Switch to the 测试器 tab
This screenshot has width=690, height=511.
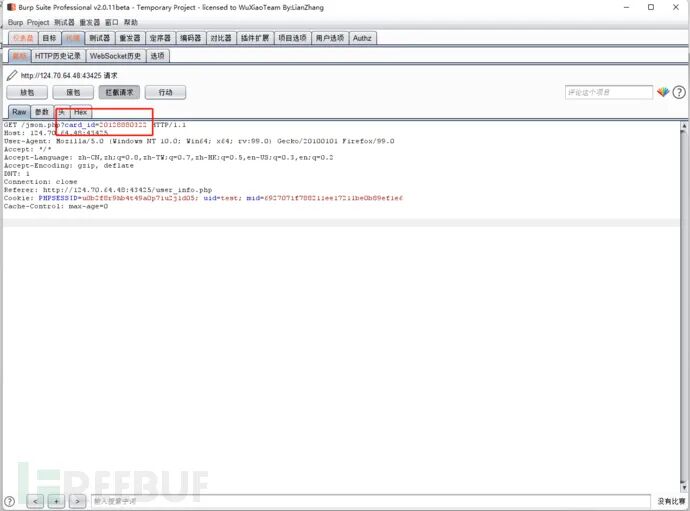click(x=100, y=38)
